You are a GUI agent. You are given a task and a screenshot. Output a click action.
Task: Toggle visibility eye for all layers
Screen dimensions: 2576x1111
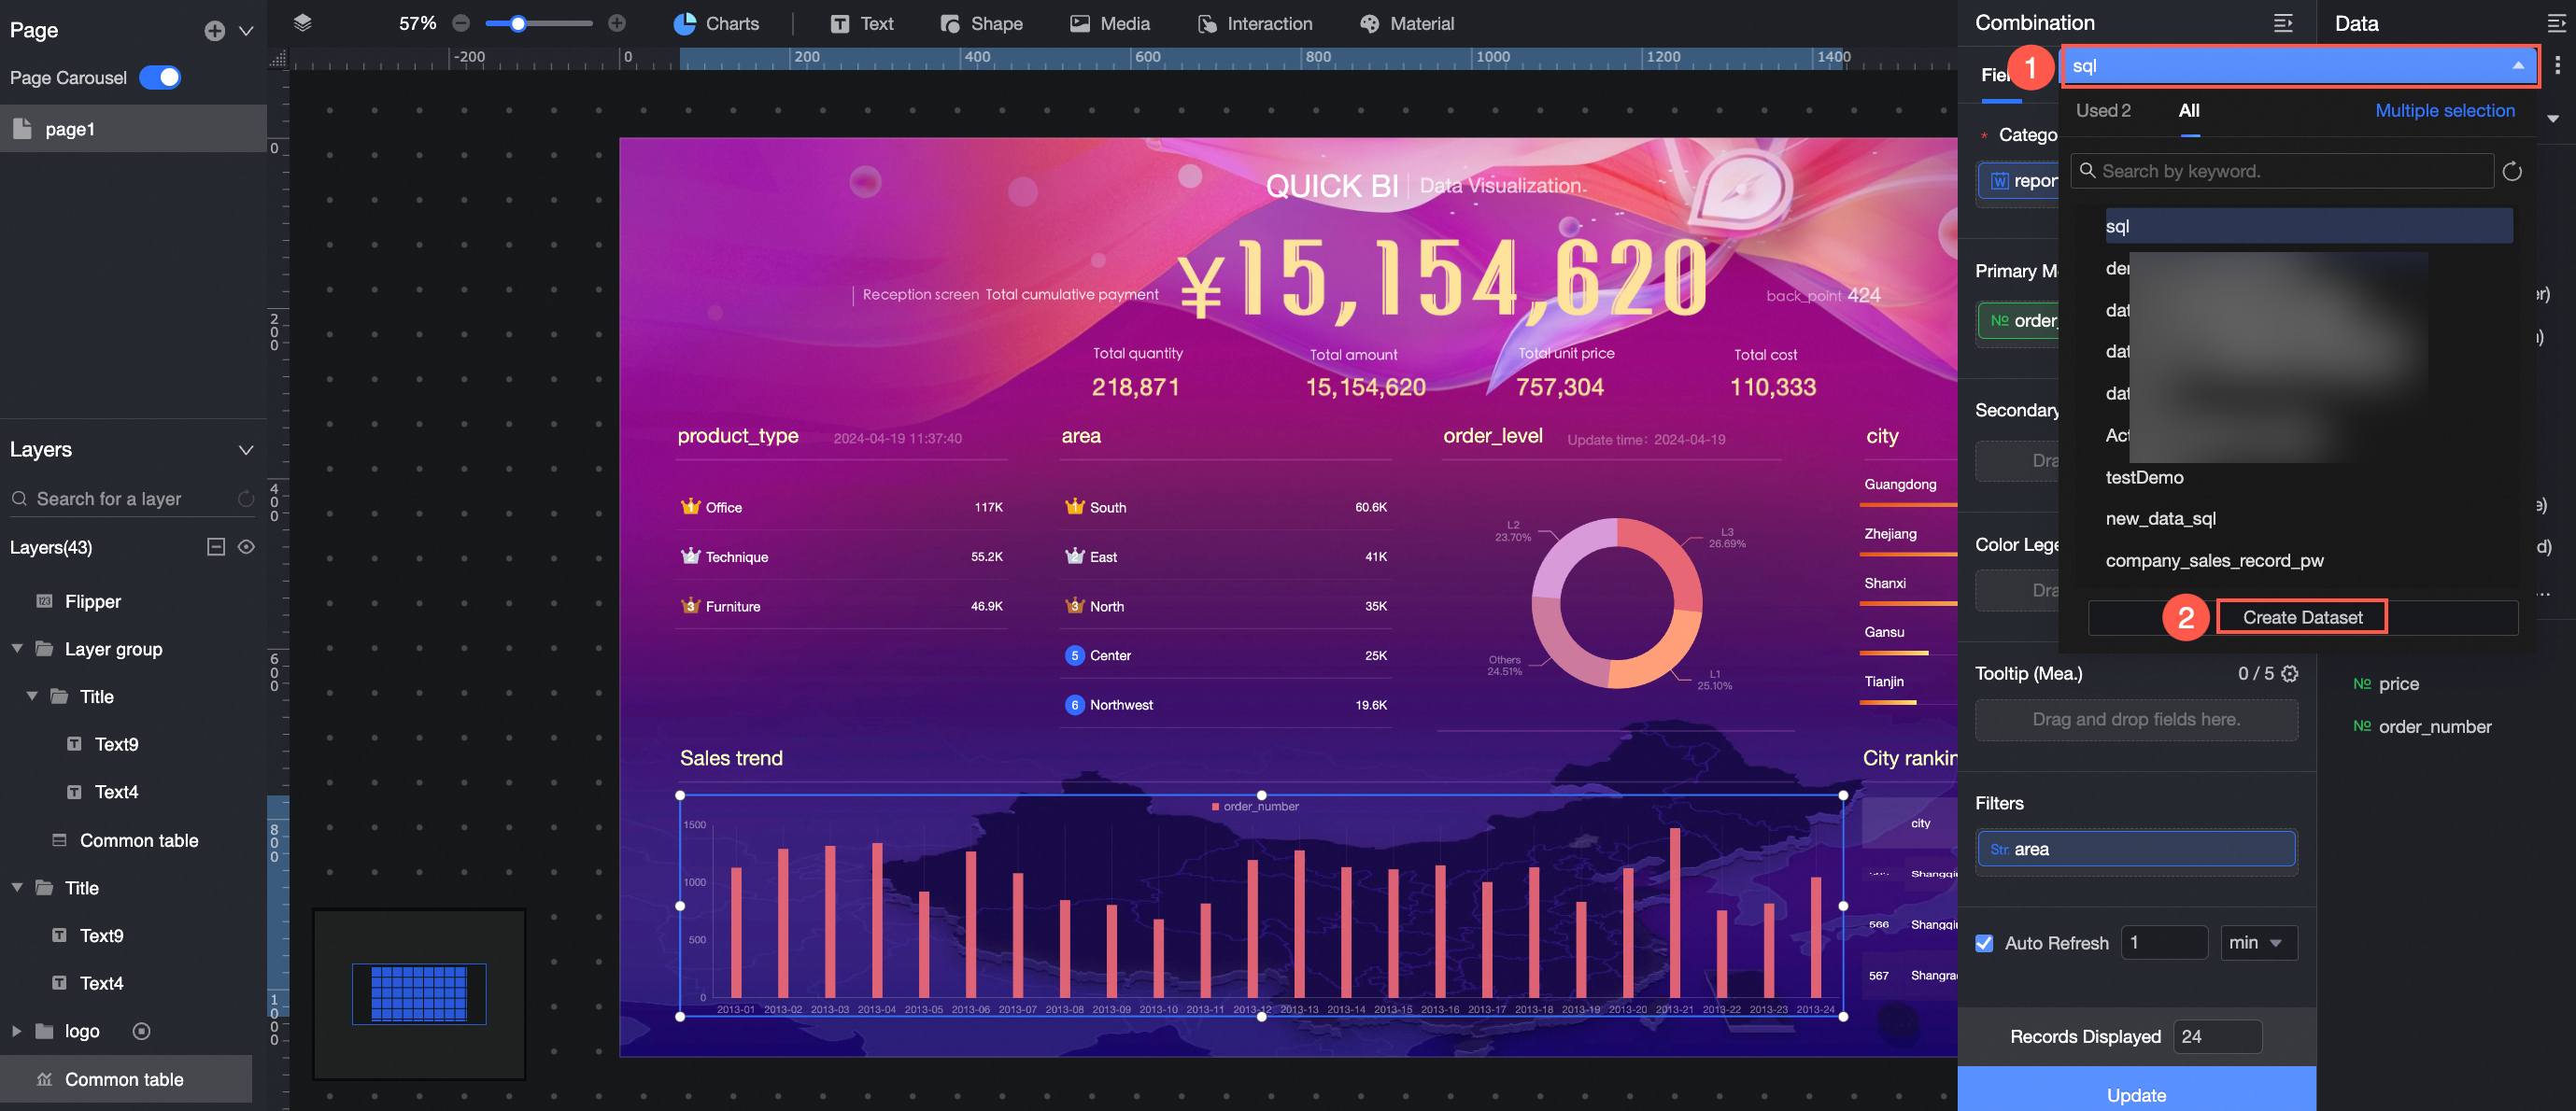tap(246, 547)
